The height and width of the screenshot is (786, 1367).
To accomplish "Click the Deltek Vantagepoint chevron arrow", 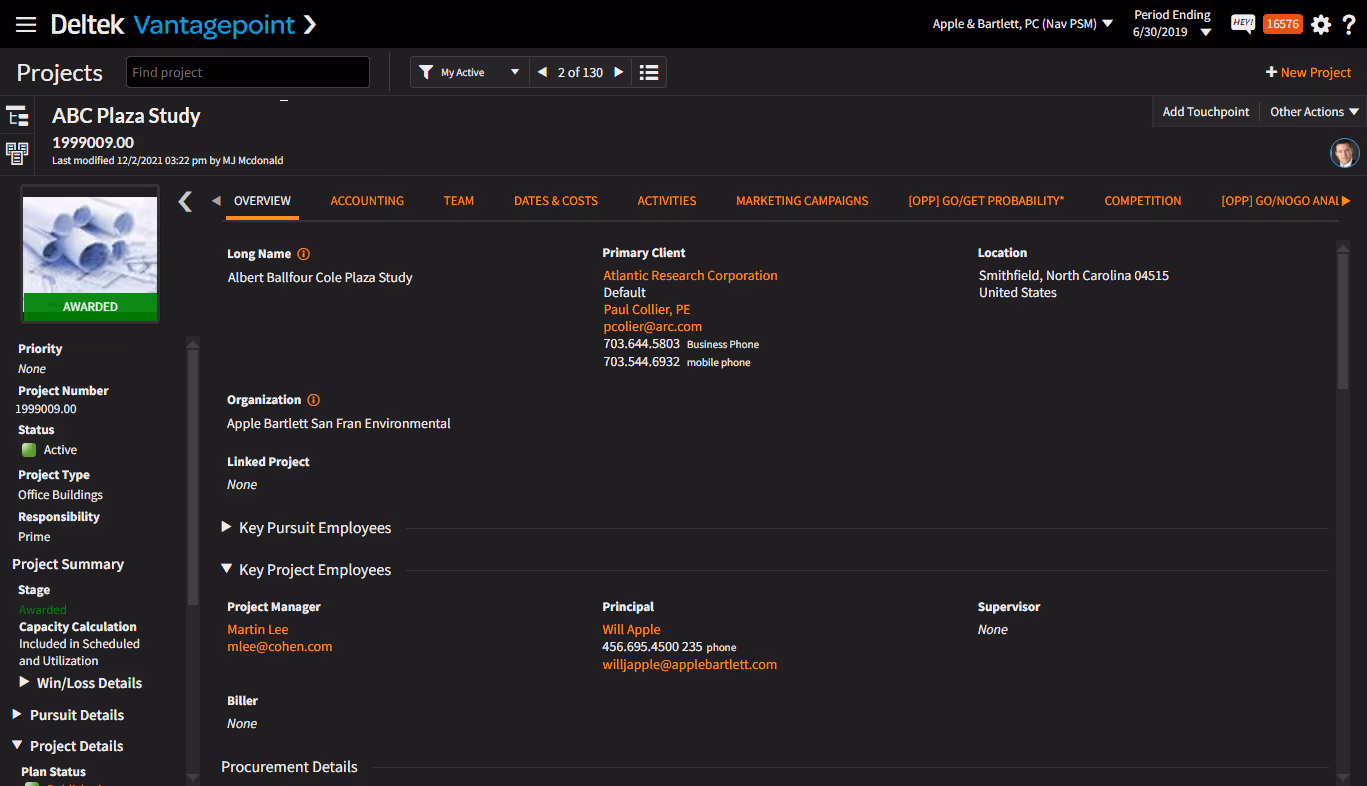I will [x=310, y=24].
